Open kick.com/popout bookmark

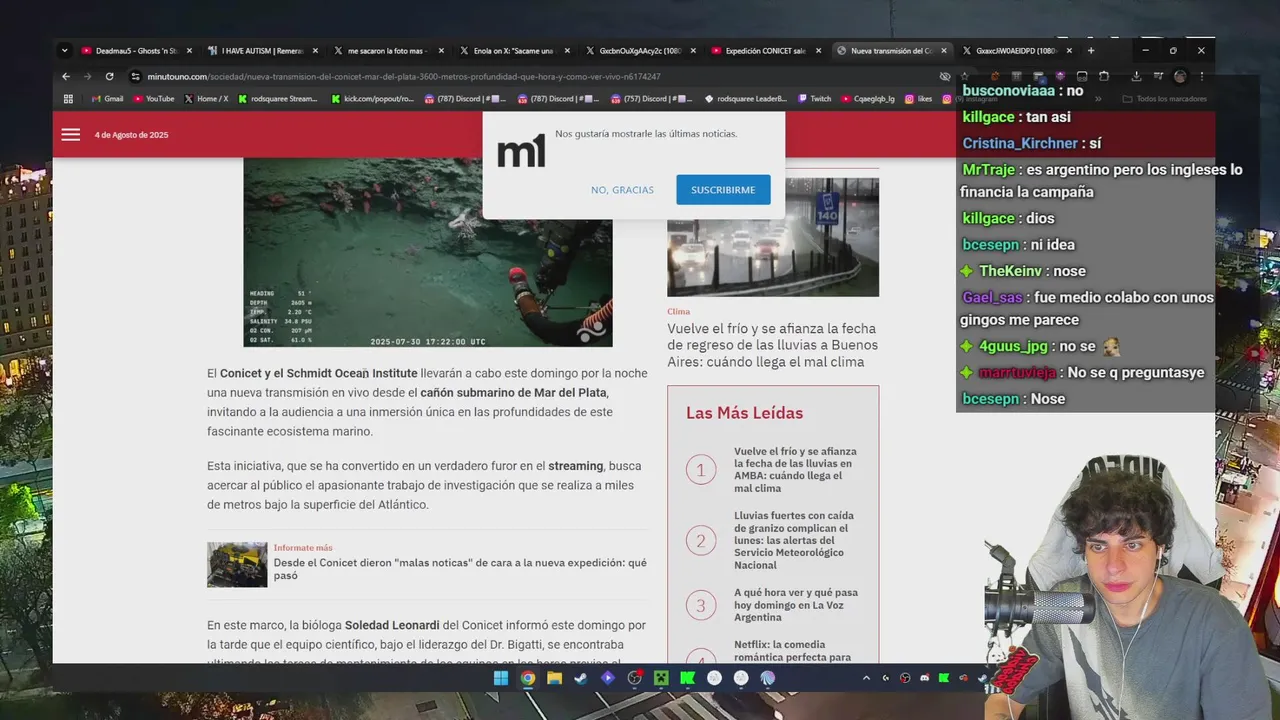click(x=371, y=99)
